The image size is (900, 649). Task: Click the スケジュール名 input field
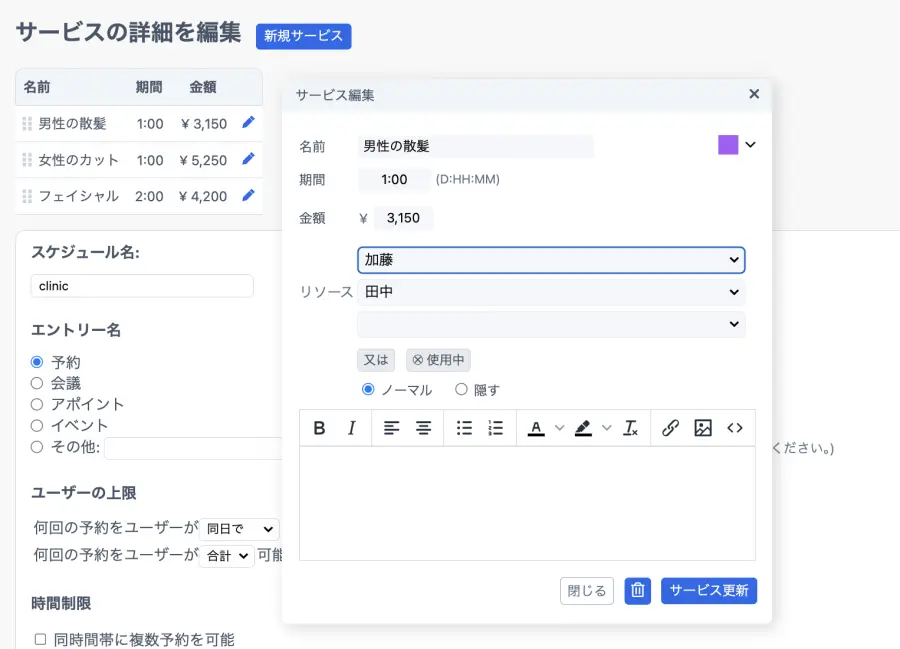click(142, 286)
